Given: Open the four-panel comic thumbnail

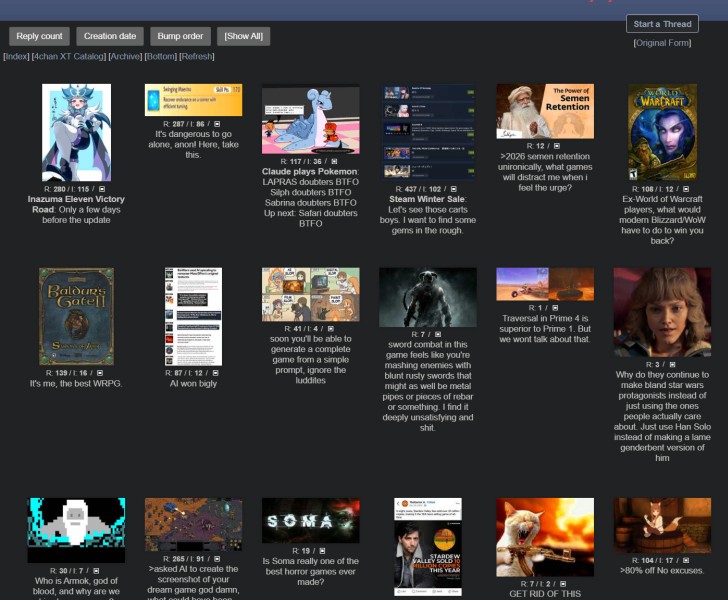Looking at the screenshot, I should coord(311,294).
